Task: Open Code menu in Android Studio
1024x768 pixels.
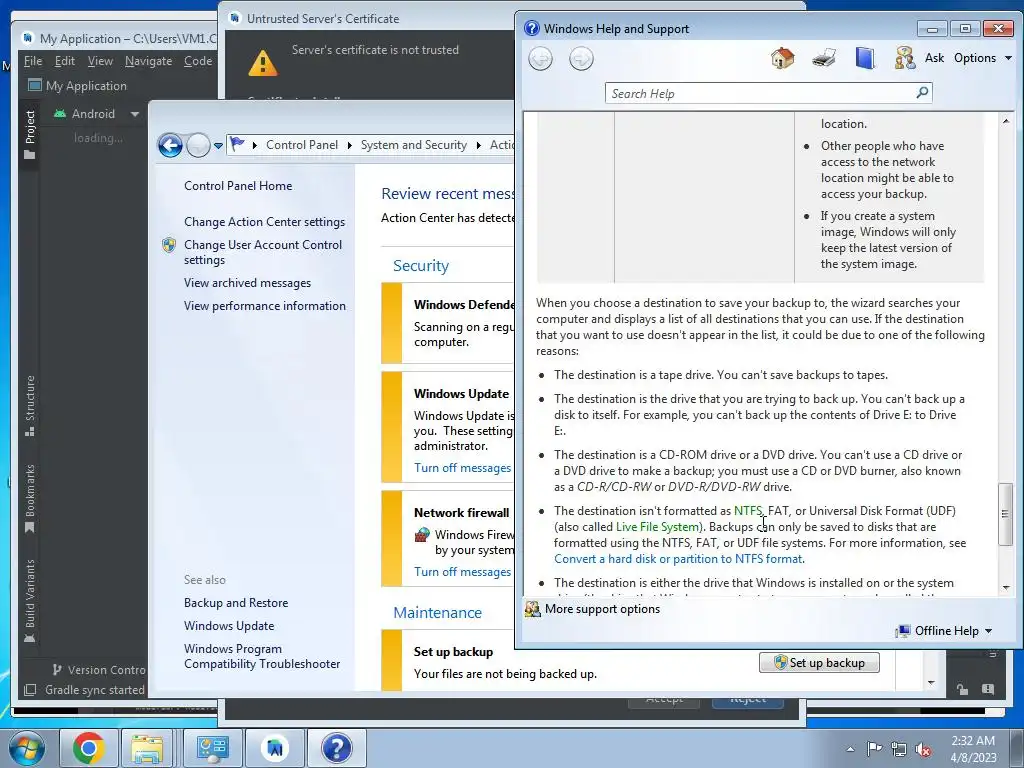Action: [198, 61]
